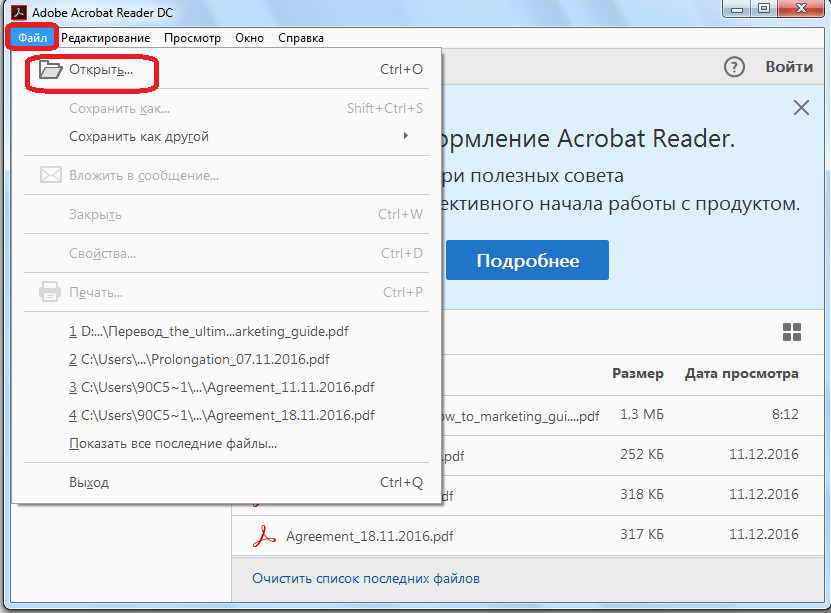Open the Справка menu
The height and width of the screenshot is (613, 831).
[x=300, y=38]
